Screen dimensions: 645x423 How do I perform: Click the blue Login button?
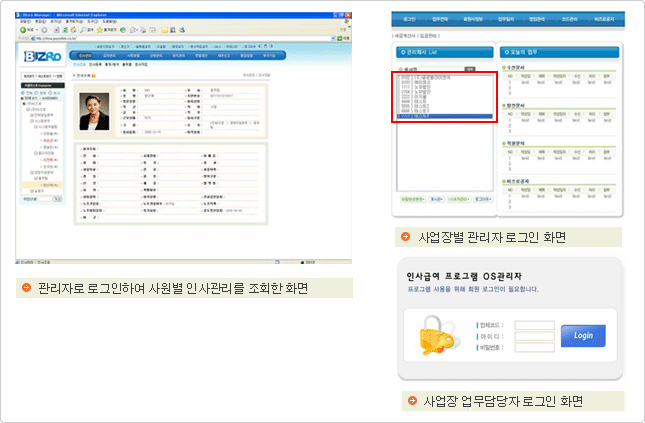(582, 336)
